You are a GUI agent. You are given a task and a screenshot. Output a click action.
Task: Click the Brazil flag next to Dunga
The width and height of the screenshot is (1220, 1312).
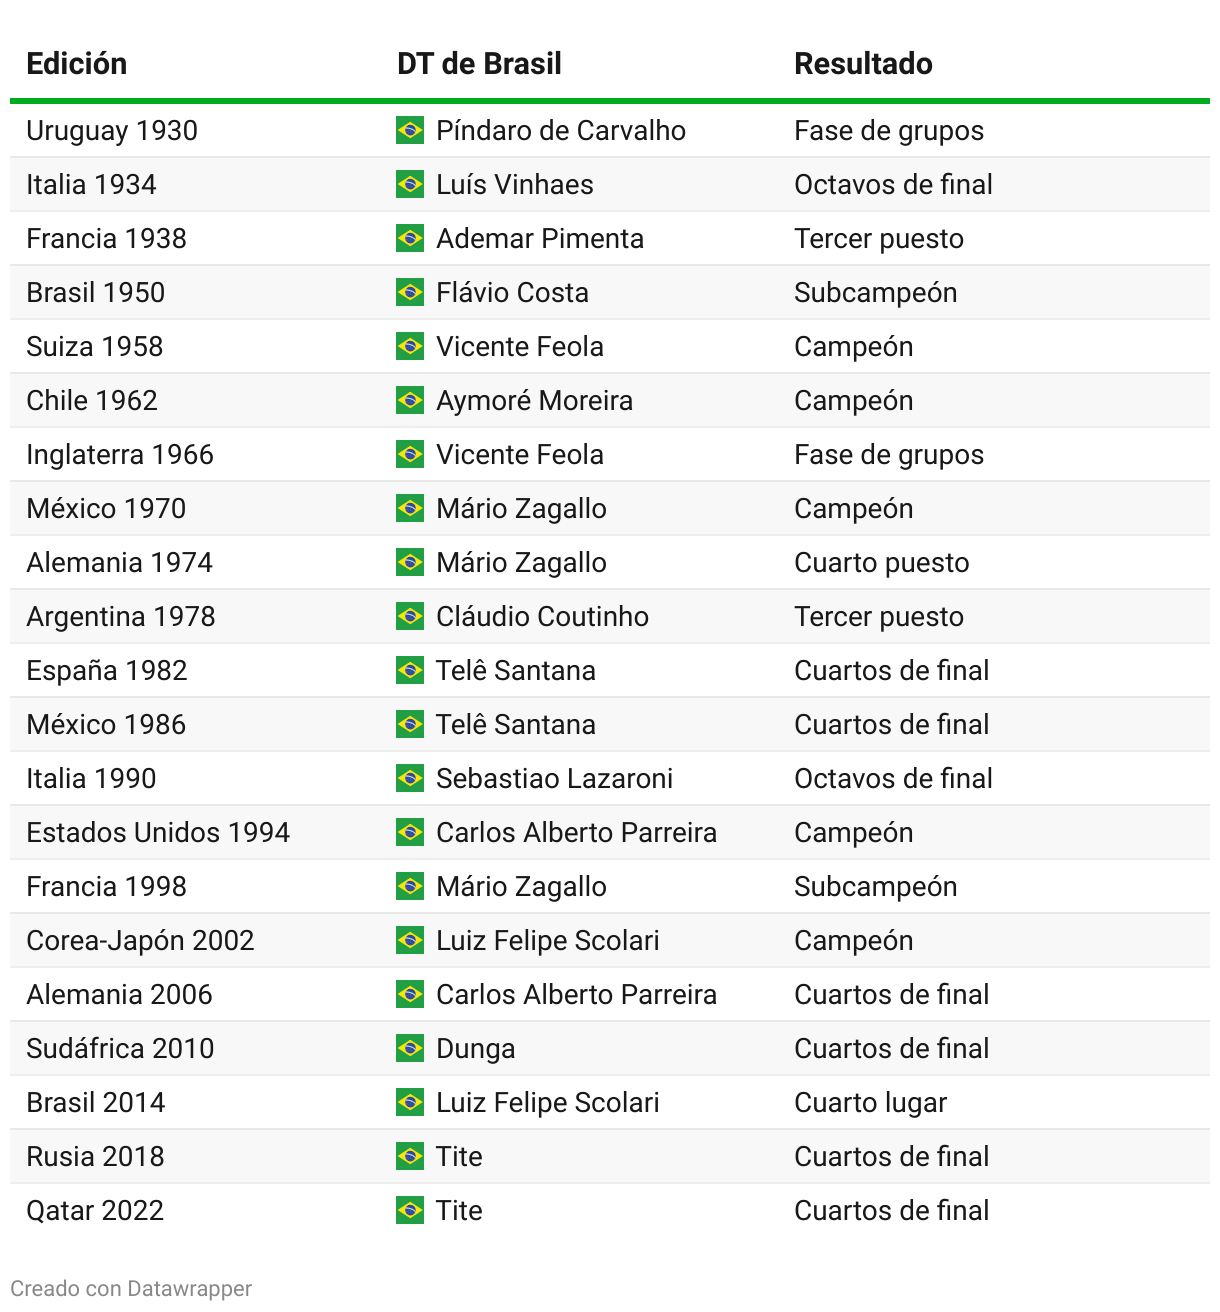tap(410, 1048)
